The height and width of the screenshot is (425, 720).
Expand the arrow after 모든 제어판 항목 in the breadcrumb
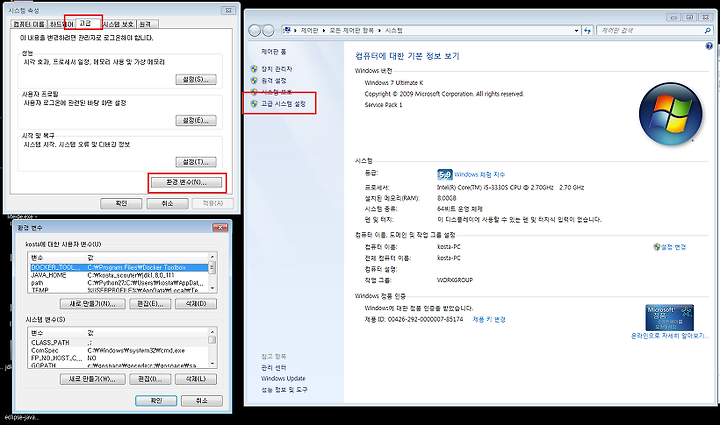pos(380,31)
